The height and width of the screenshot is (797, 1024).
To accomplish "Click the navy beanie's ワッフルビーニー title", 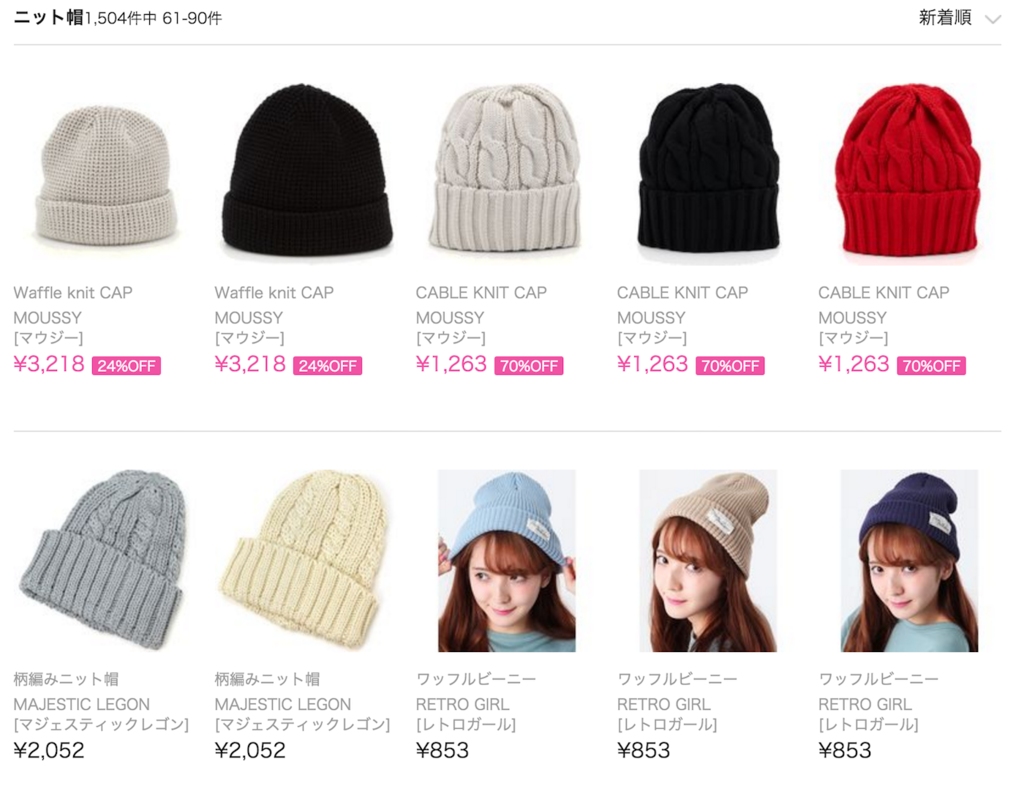I will point(878,679).
